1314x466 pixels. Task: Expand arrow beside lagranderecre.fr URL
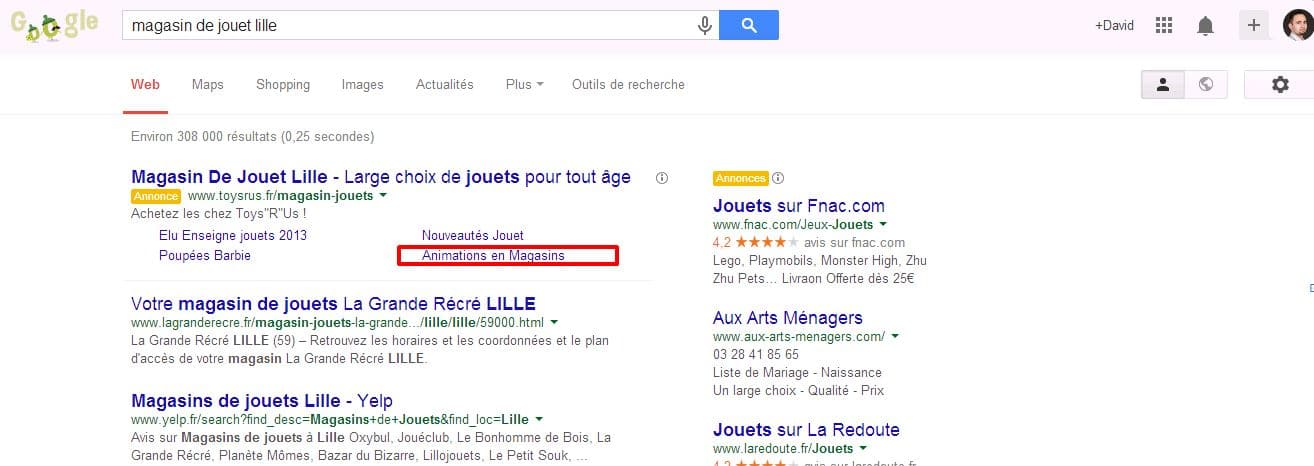click(x=554, y=322)
